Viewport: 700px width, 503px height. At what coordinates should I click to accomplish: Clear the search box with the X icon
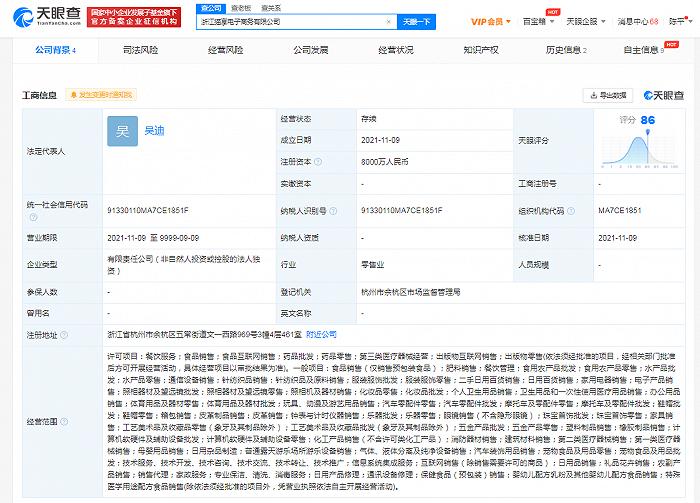[x=388, y=21]
